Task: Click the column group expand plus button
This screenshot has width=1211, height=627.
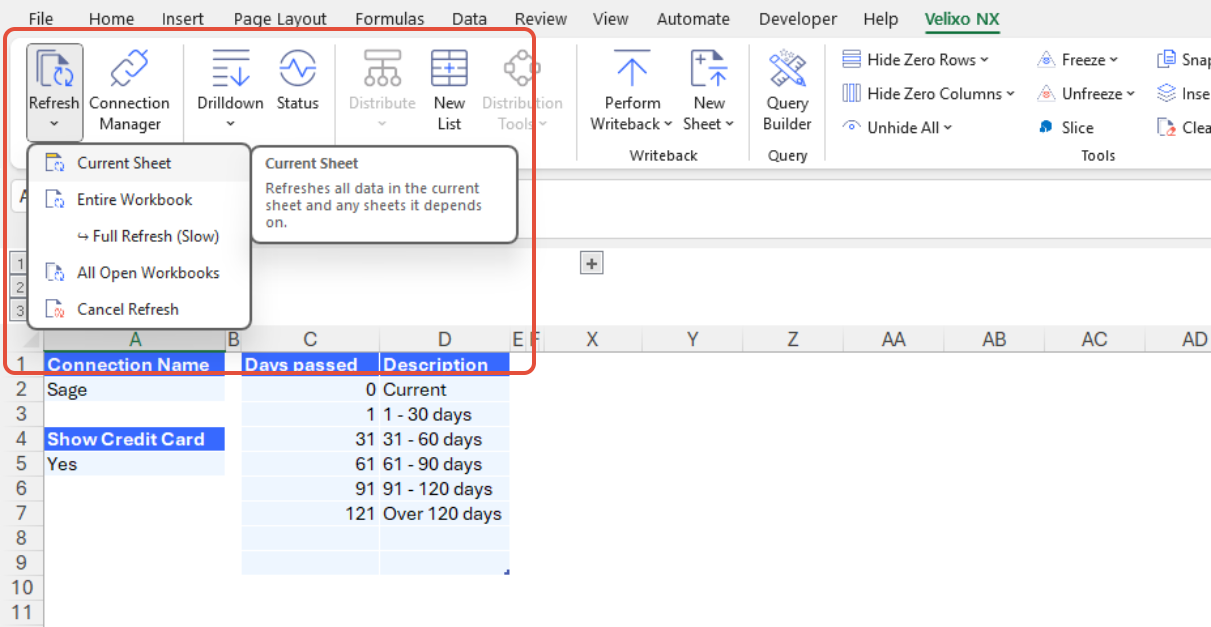Action: tap(592, 263)
